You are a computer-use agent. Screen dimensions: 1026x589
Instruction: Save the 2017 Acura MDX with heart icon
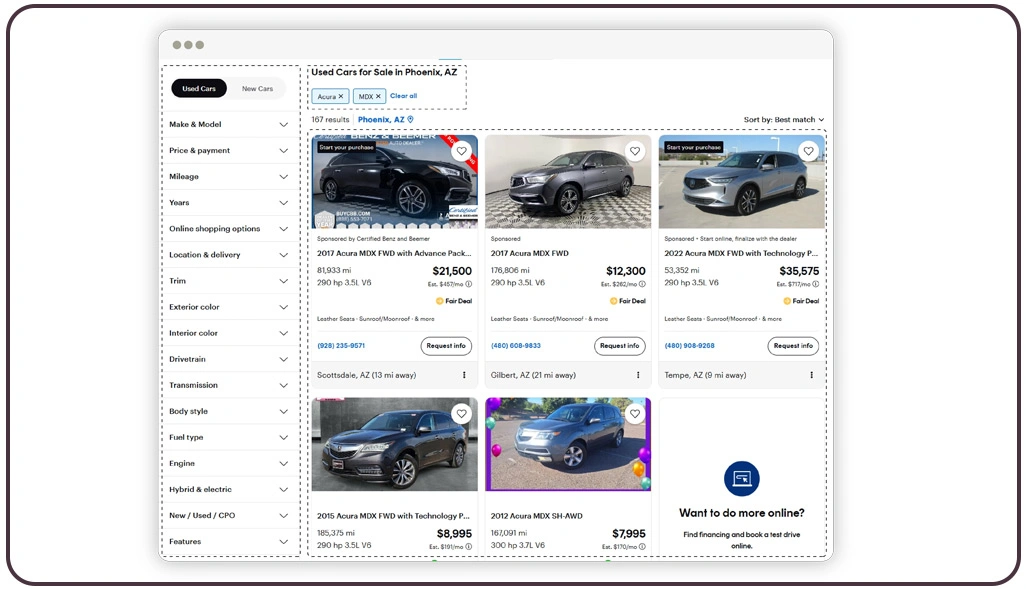pos(462,151)
